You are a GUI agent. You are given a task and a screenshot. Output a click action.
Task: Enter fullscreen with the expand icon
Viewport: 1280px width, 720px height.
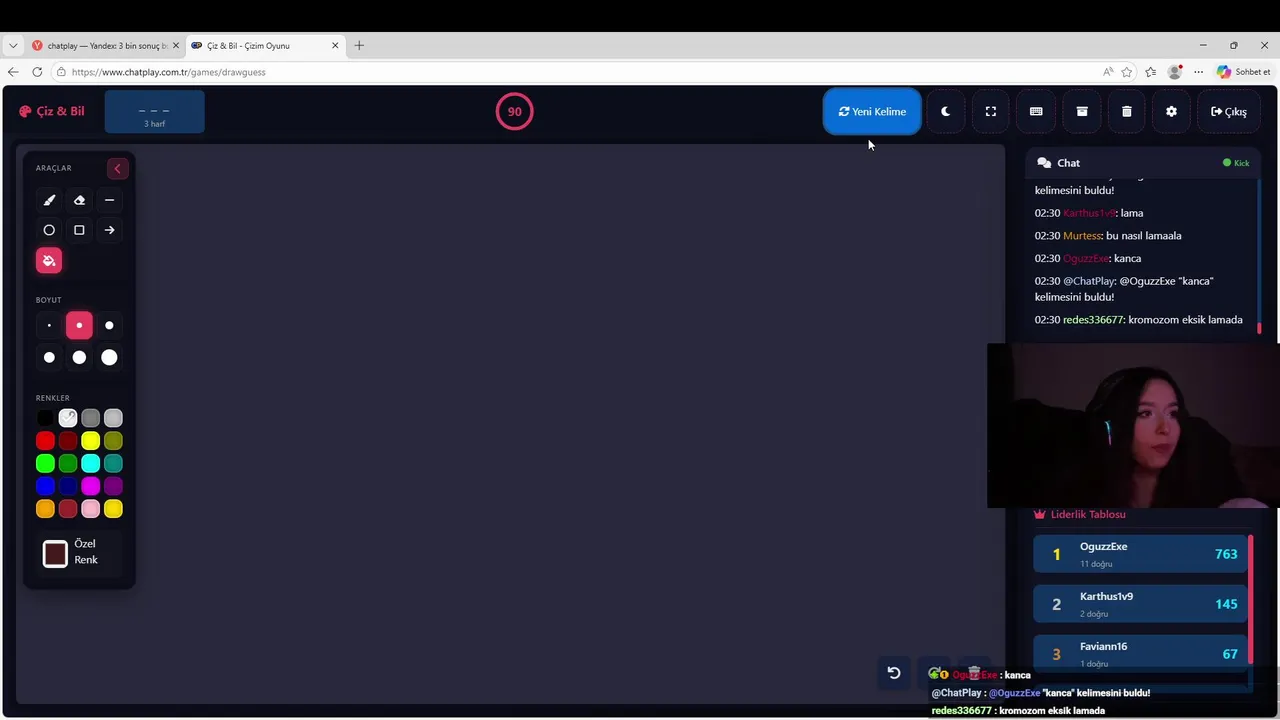tap(991, 112)
